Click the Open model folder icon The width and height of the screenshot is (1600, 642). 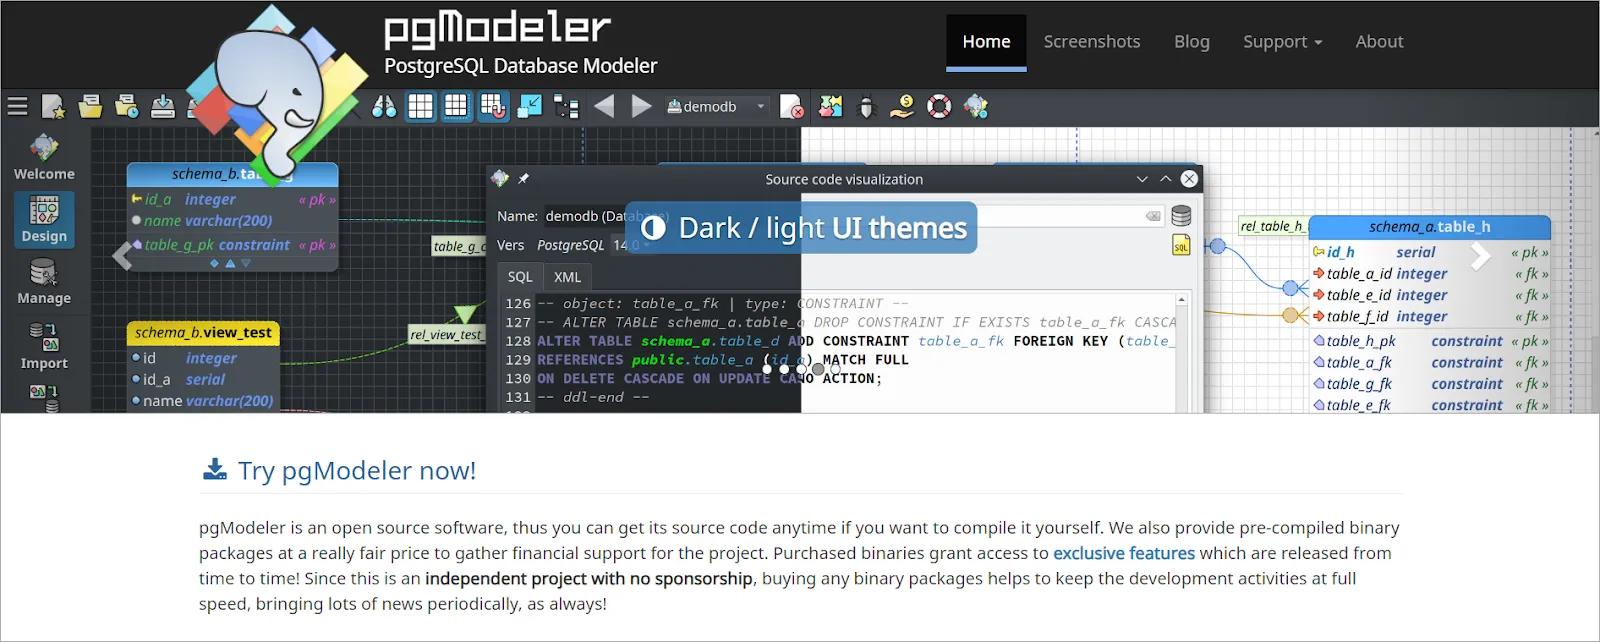tap(90, 106)
